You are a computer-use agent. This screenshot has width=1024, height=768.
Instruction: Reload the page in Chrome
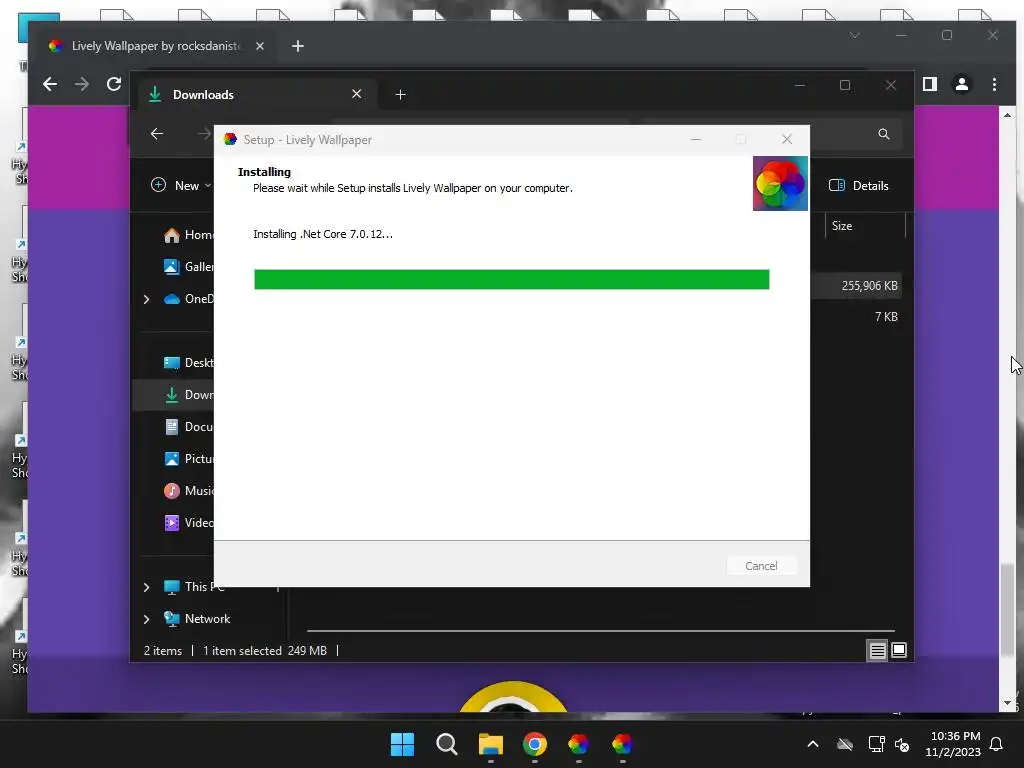114,84
